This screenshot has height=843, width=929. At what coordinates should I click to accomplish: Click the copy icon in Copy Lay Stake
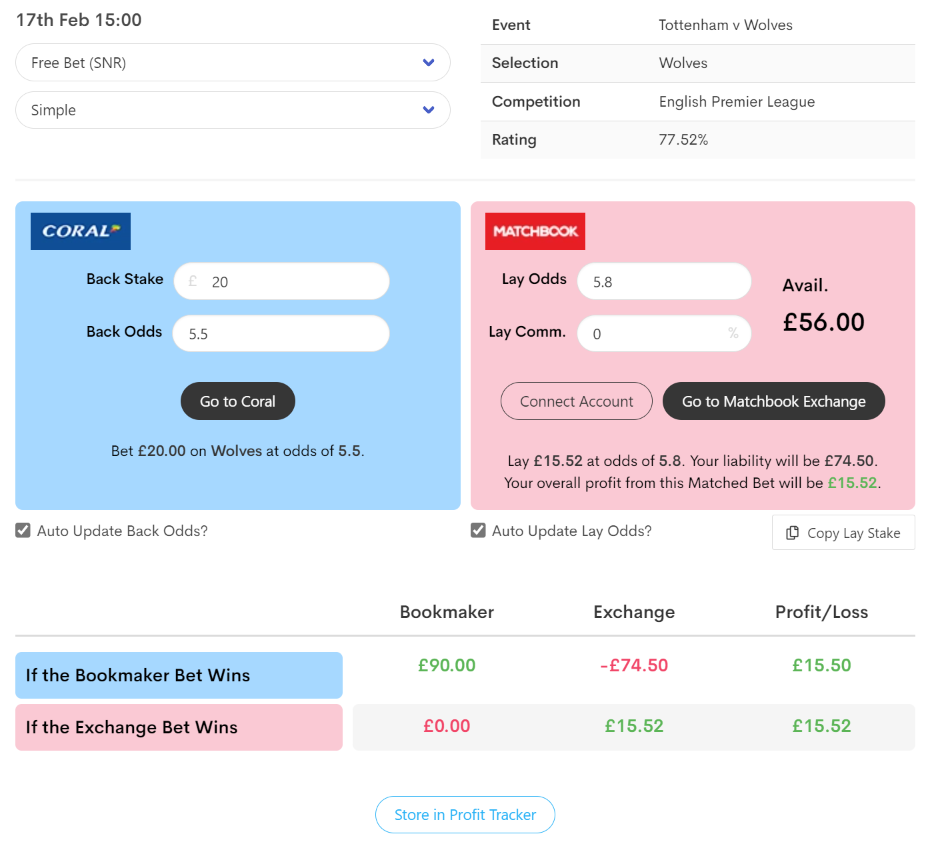[792, 533]
